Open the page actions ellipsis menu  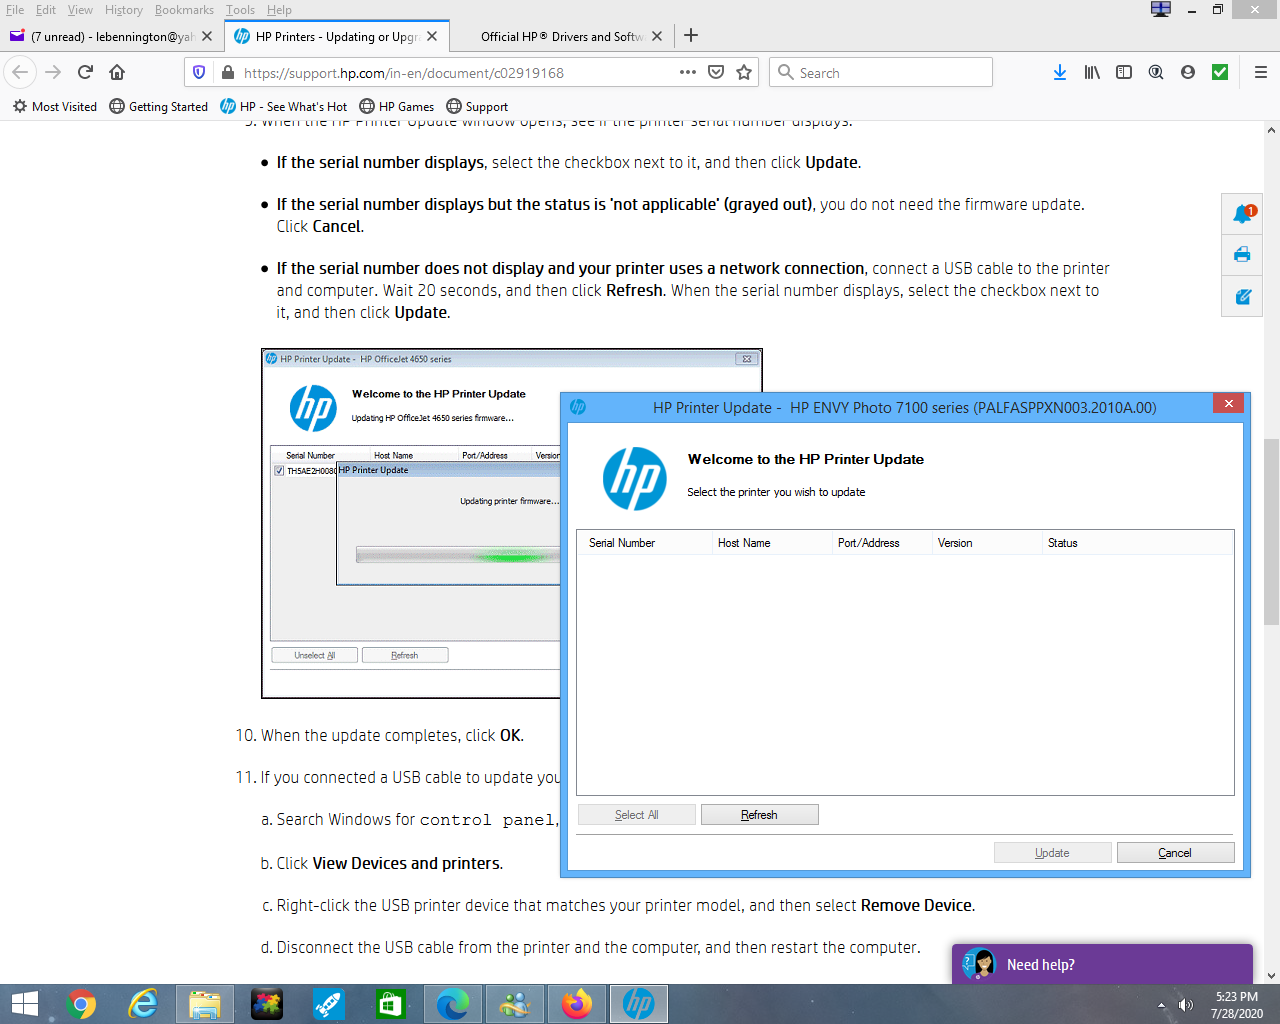pyautogui.click(x=688, y=72)
